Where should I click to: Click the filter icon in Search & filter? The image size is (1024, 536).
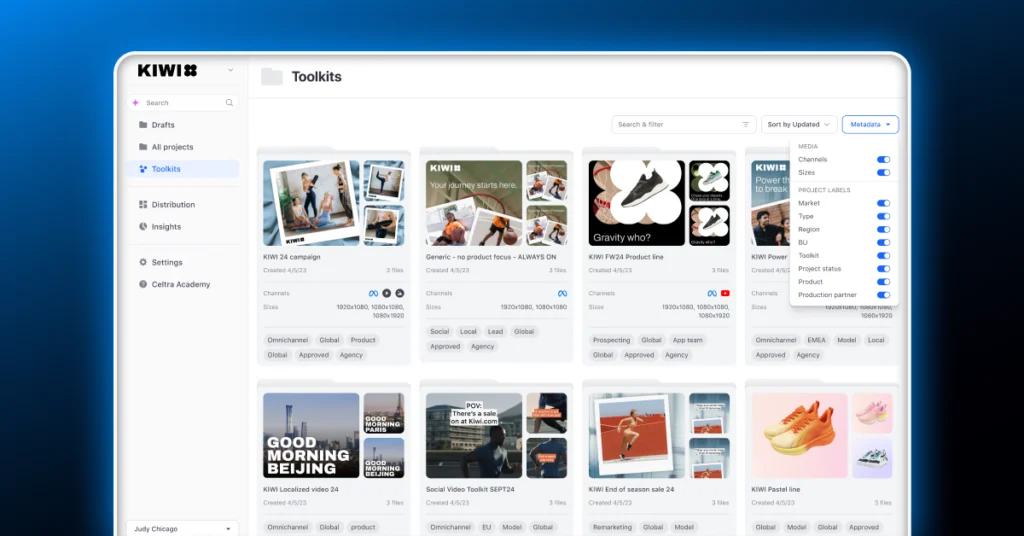pyautogui.click(x=745, y=124)
